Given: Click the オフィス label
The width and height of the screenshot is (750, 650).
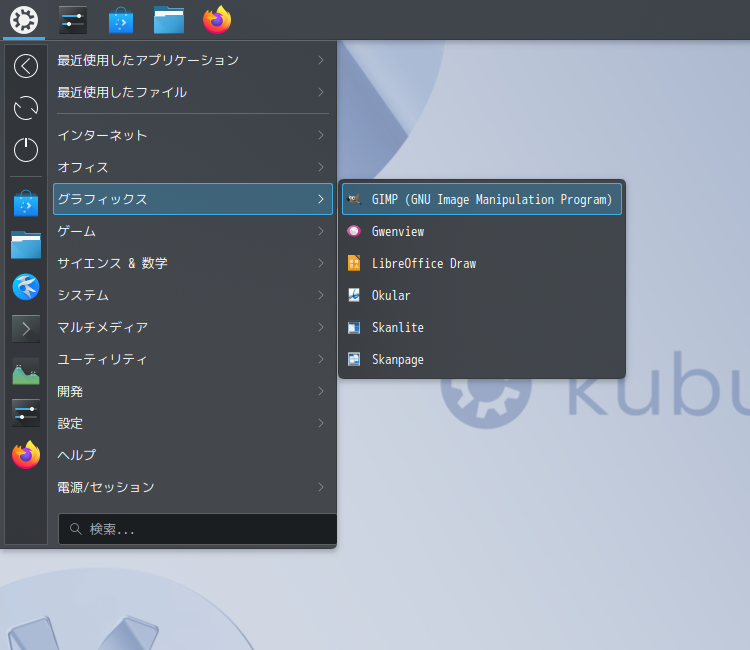Looking at the screenshot, I should click(x=83, y=167).
